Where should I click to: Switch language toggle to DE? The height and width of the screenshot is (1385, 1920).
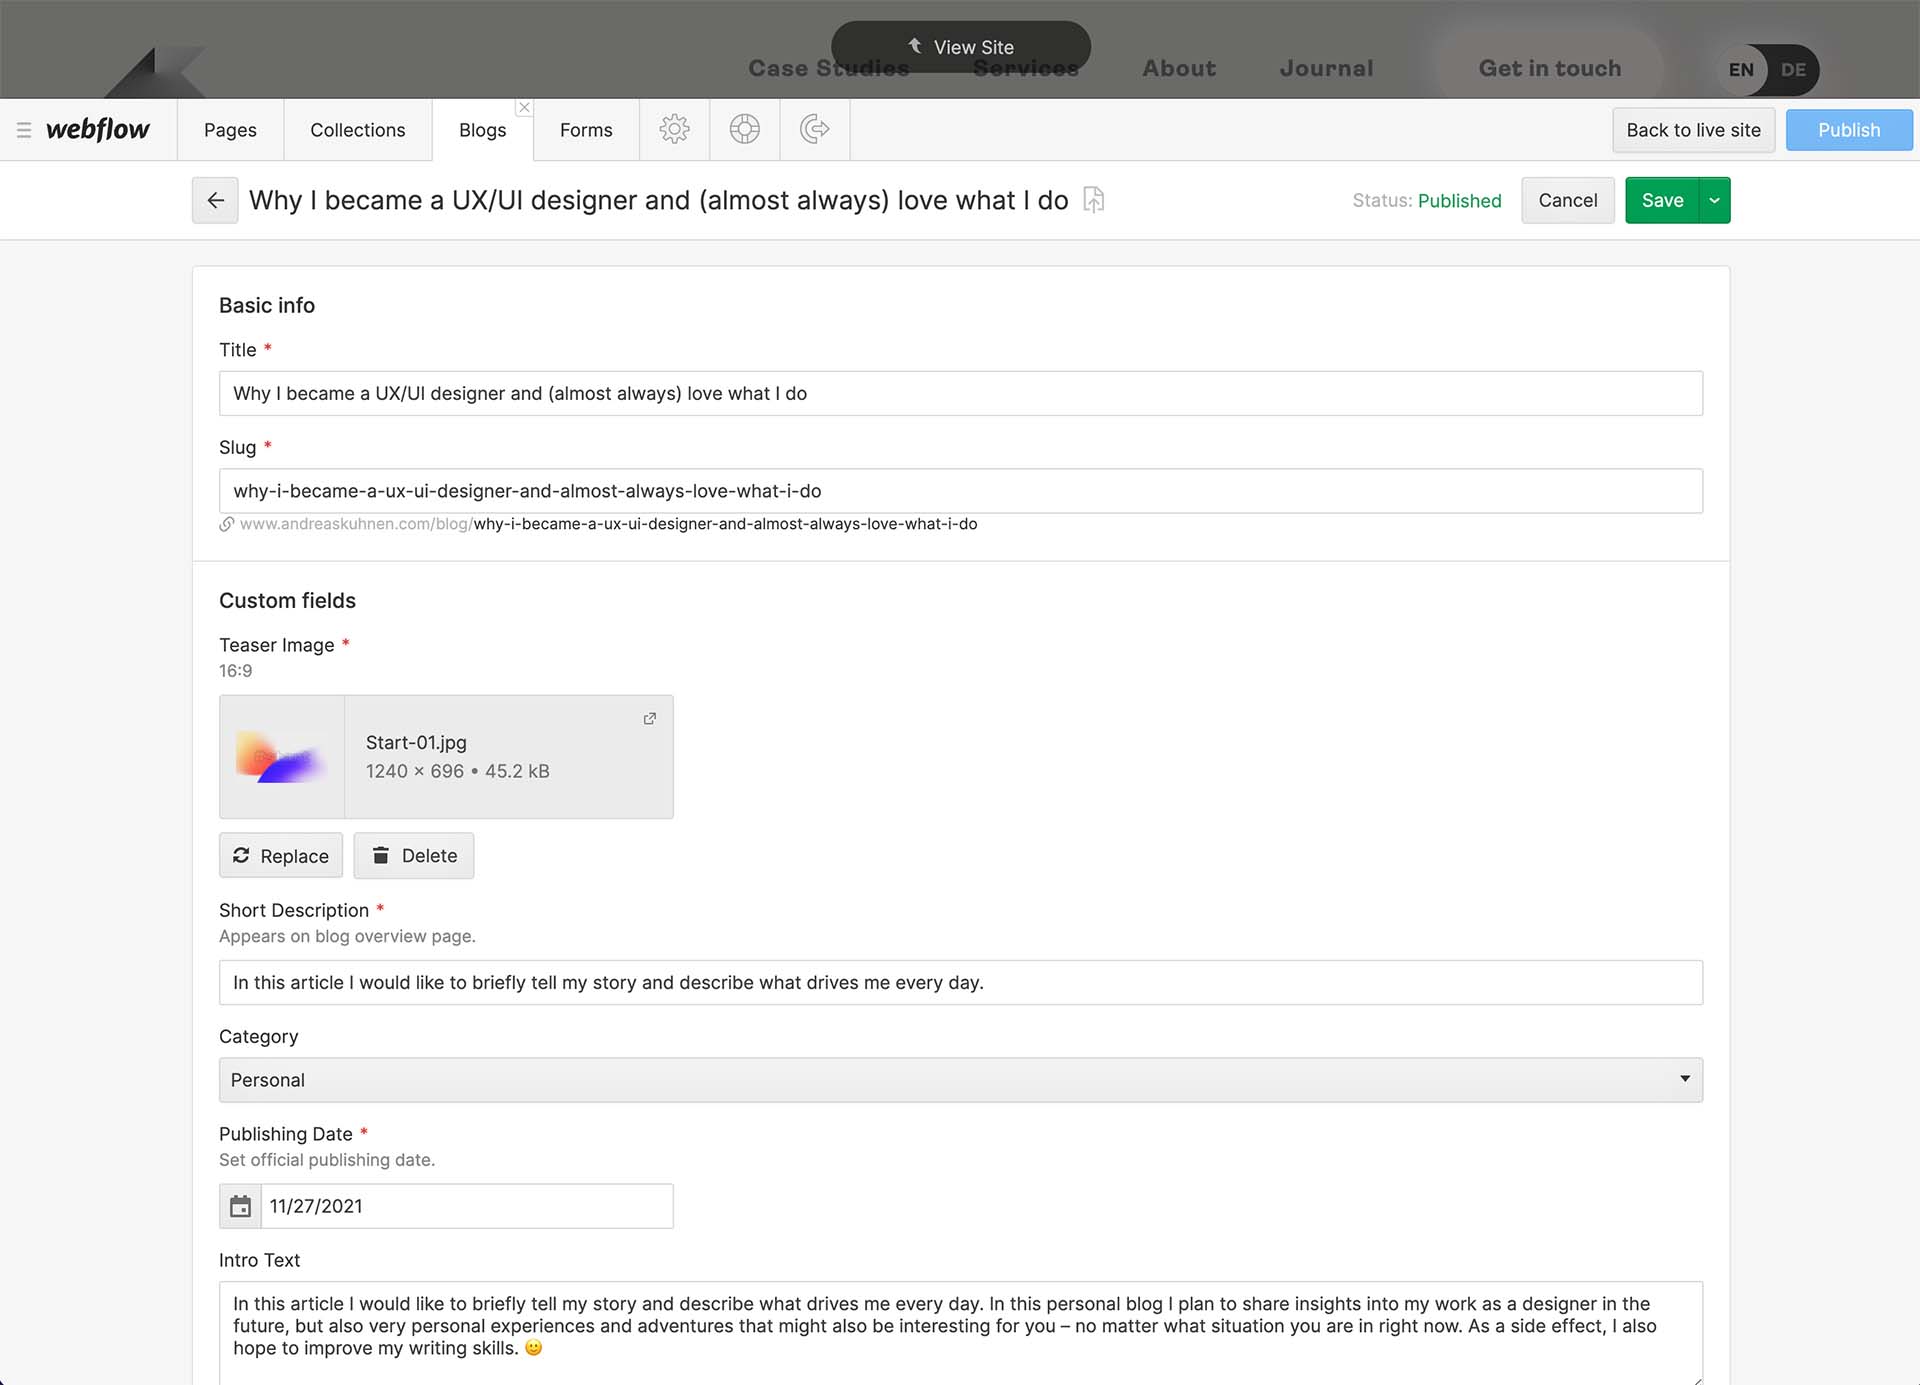click(x=1793, y=70)
